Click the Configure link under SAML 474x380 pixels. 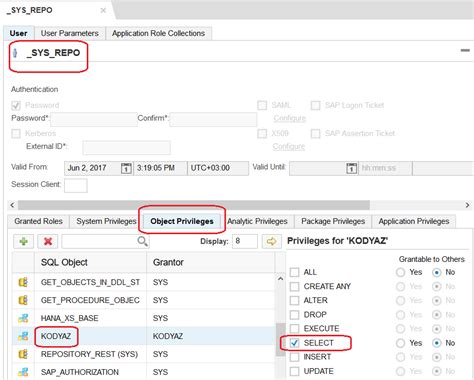[289, 118]
